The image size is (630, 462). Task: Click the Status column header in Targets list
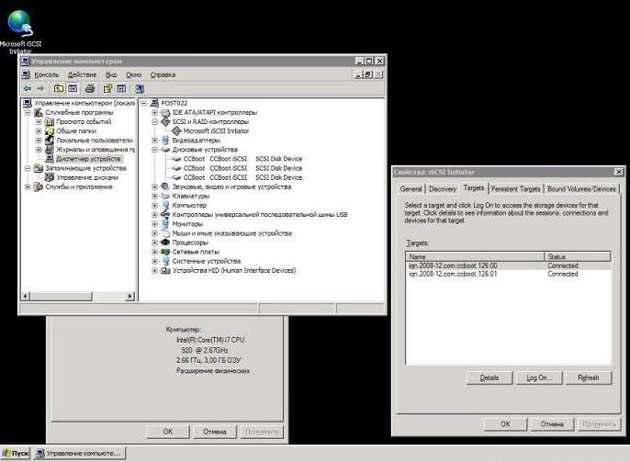(578, 256)
